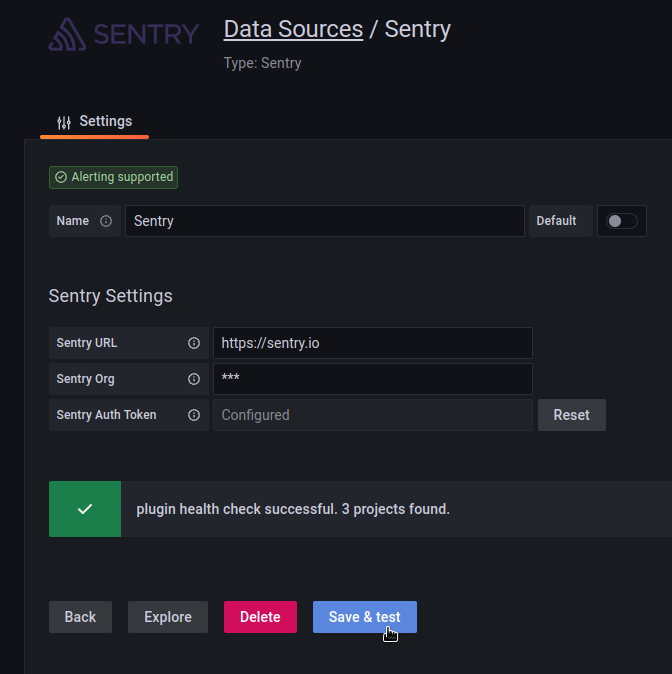Click the Sentry logo icon
This screenshot has height=674, width=672.
[x=68, y=34]
